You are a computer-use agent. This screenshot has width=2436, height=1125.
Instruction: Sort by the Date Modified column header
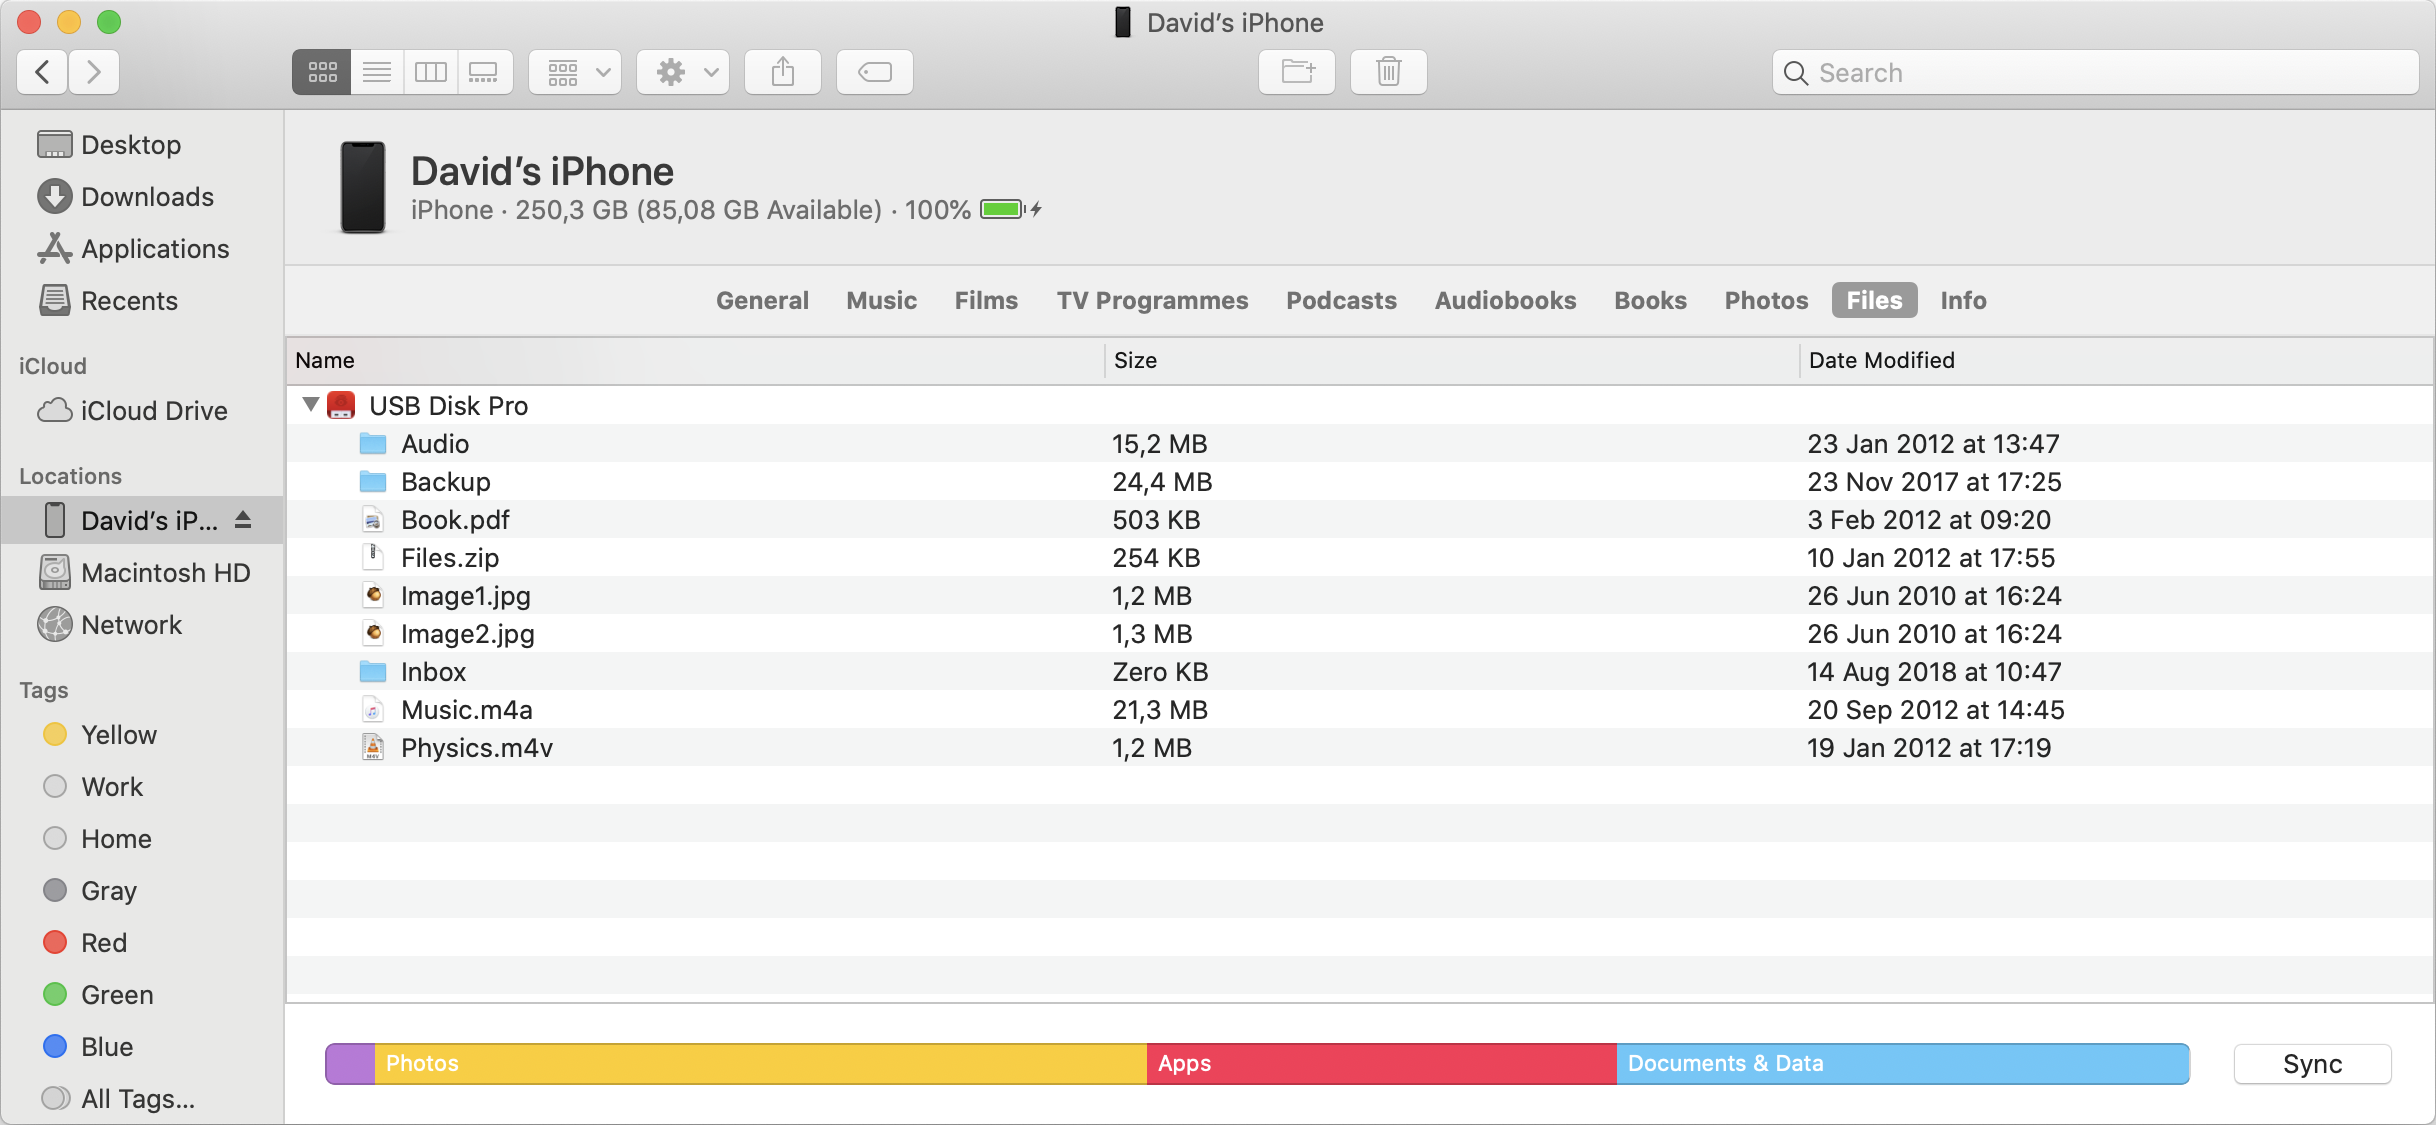2116,360
